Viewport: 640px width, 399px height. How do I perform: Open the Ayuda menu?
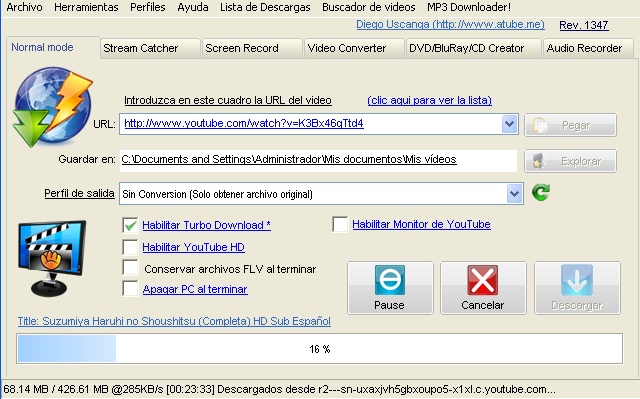pyautogui.click(x=193, y=7)
